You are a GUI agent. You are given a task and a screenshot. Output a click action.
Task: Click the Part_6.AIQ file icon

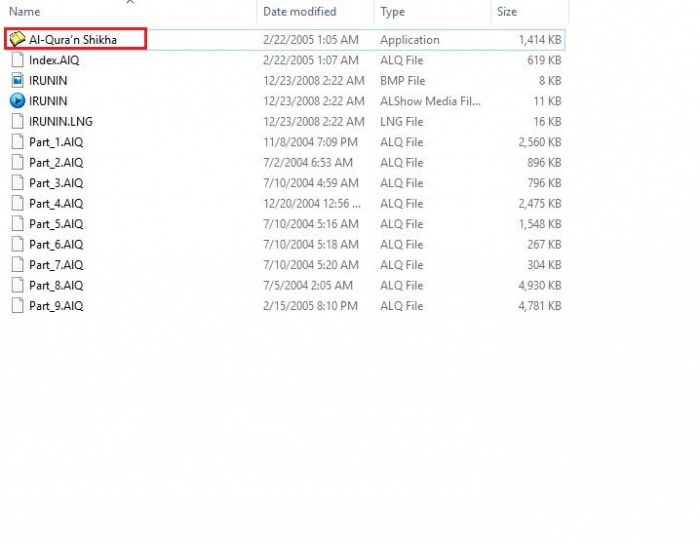pyautogui.click(x=17, y=244)
